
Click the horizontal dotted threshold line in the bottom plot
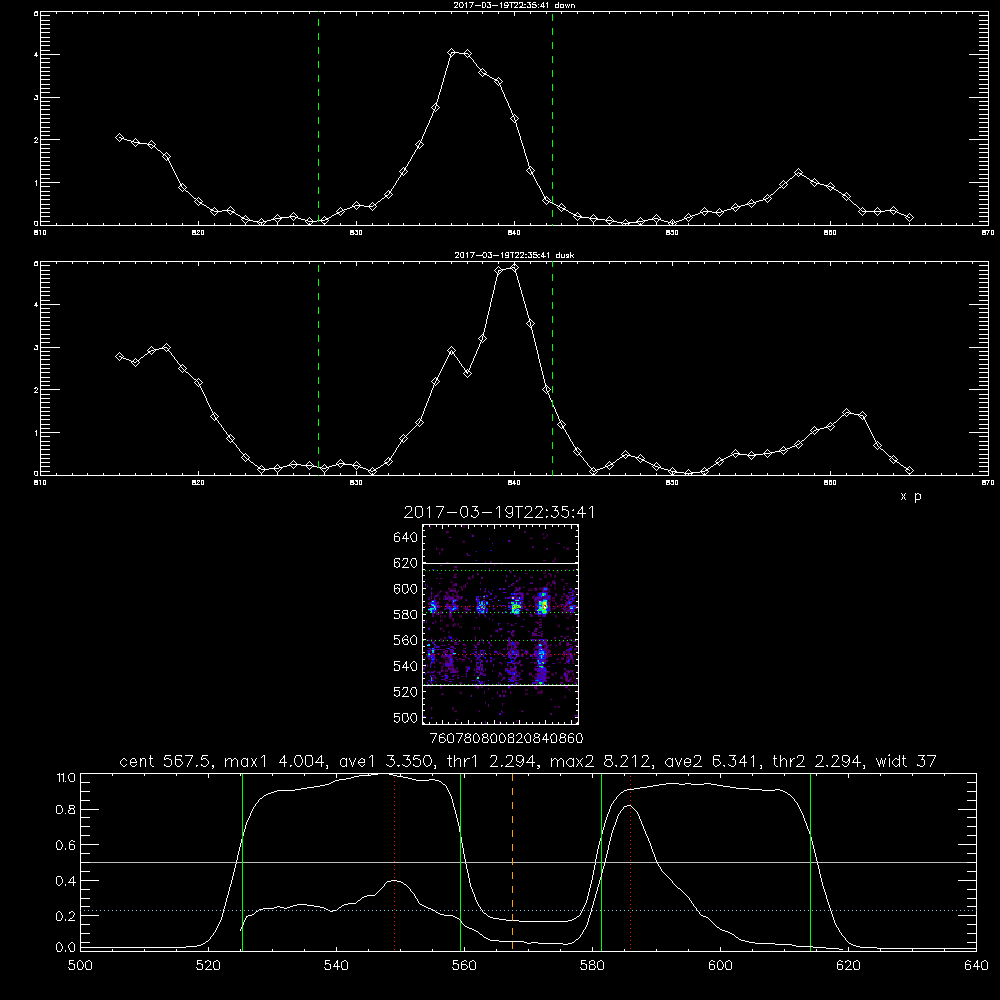point(529,911)
